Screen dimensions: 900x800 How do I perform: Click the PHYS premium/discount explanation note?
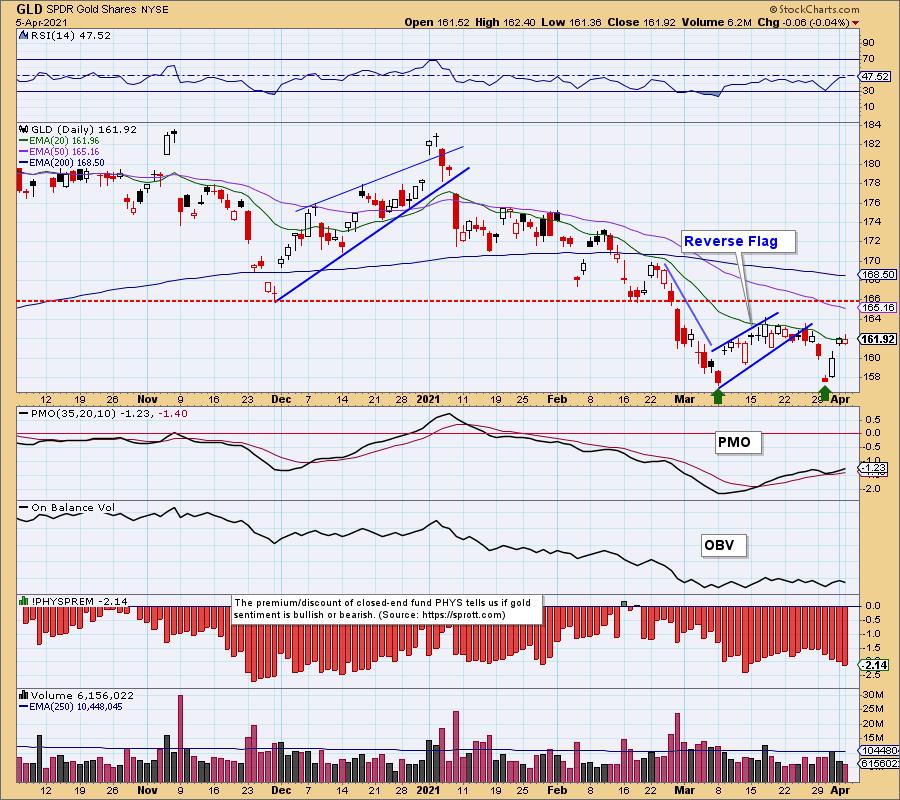[x=387, y=609]
